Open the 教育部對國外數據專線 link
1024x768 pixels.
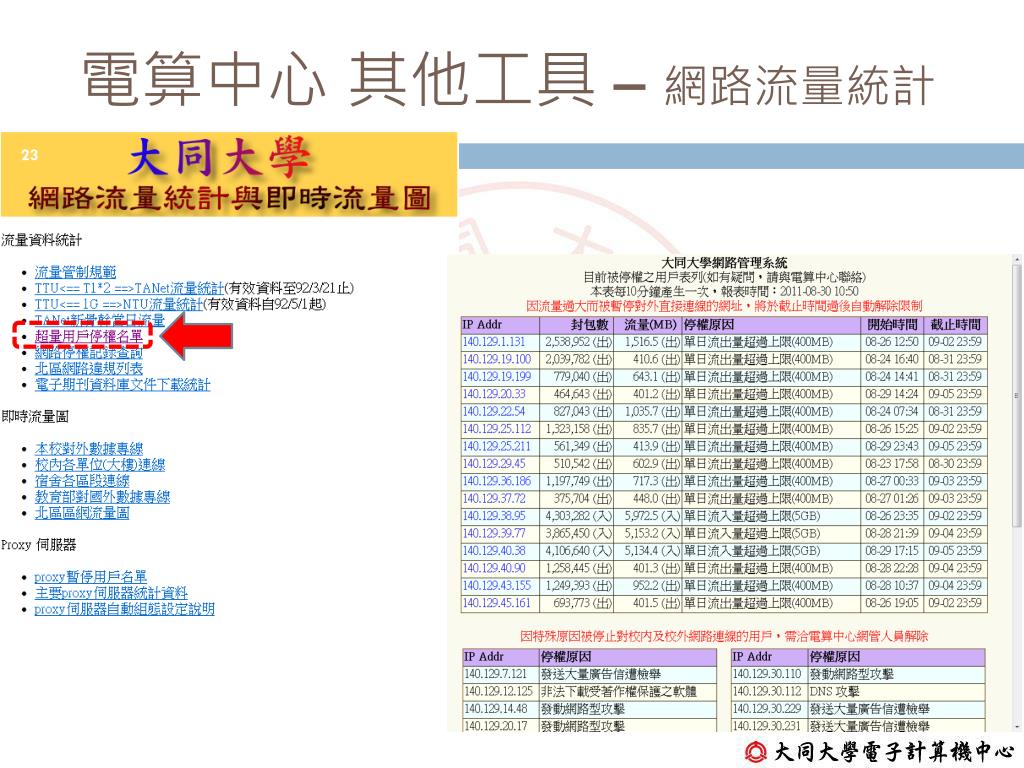[x=102, y=496]
